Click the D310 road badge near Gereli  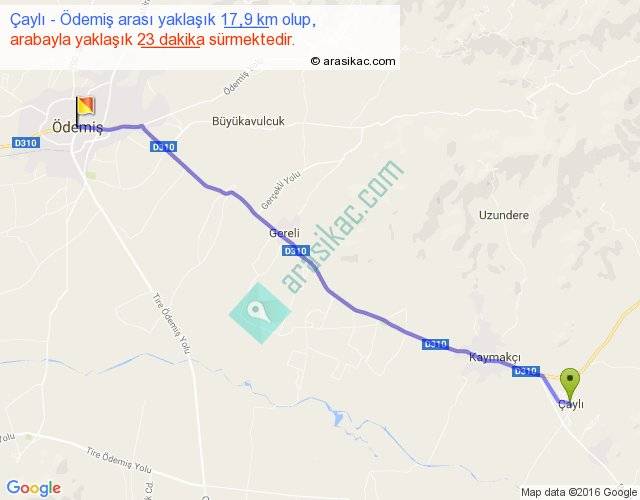tap(296, 251)
